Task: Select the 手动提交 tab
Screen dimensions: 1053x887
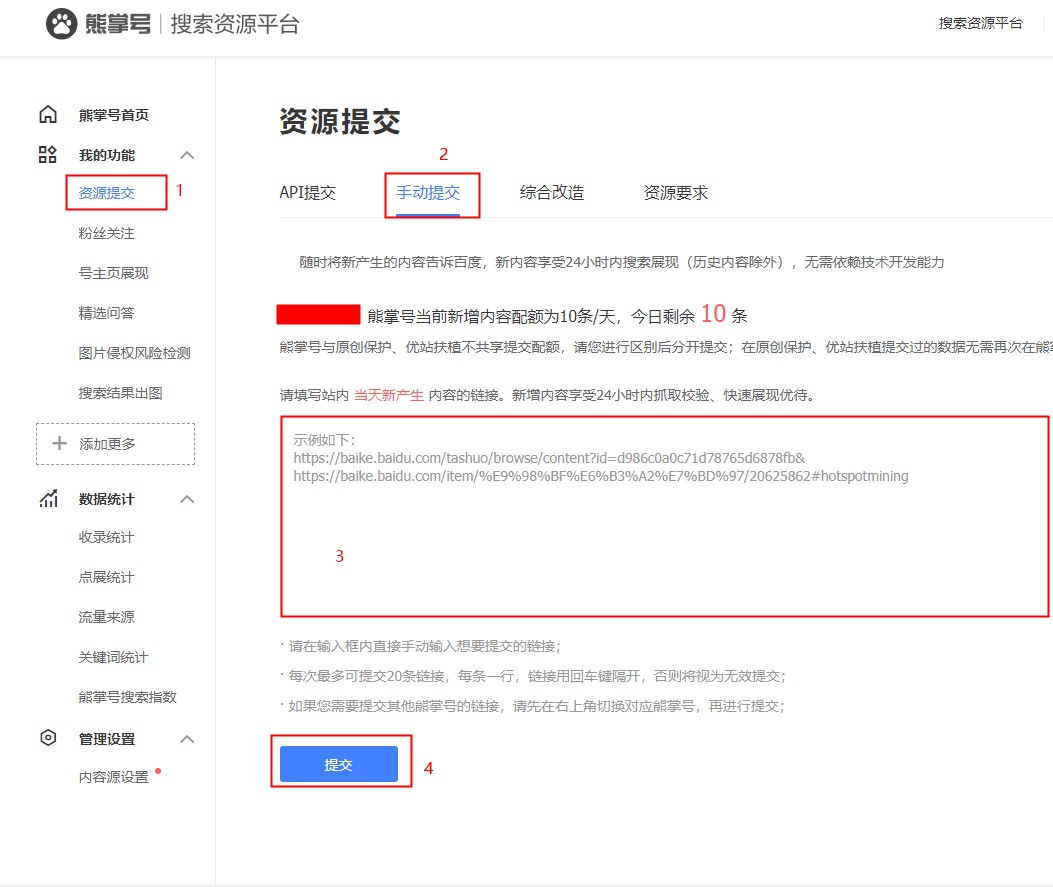Action: tap(428, 193)
